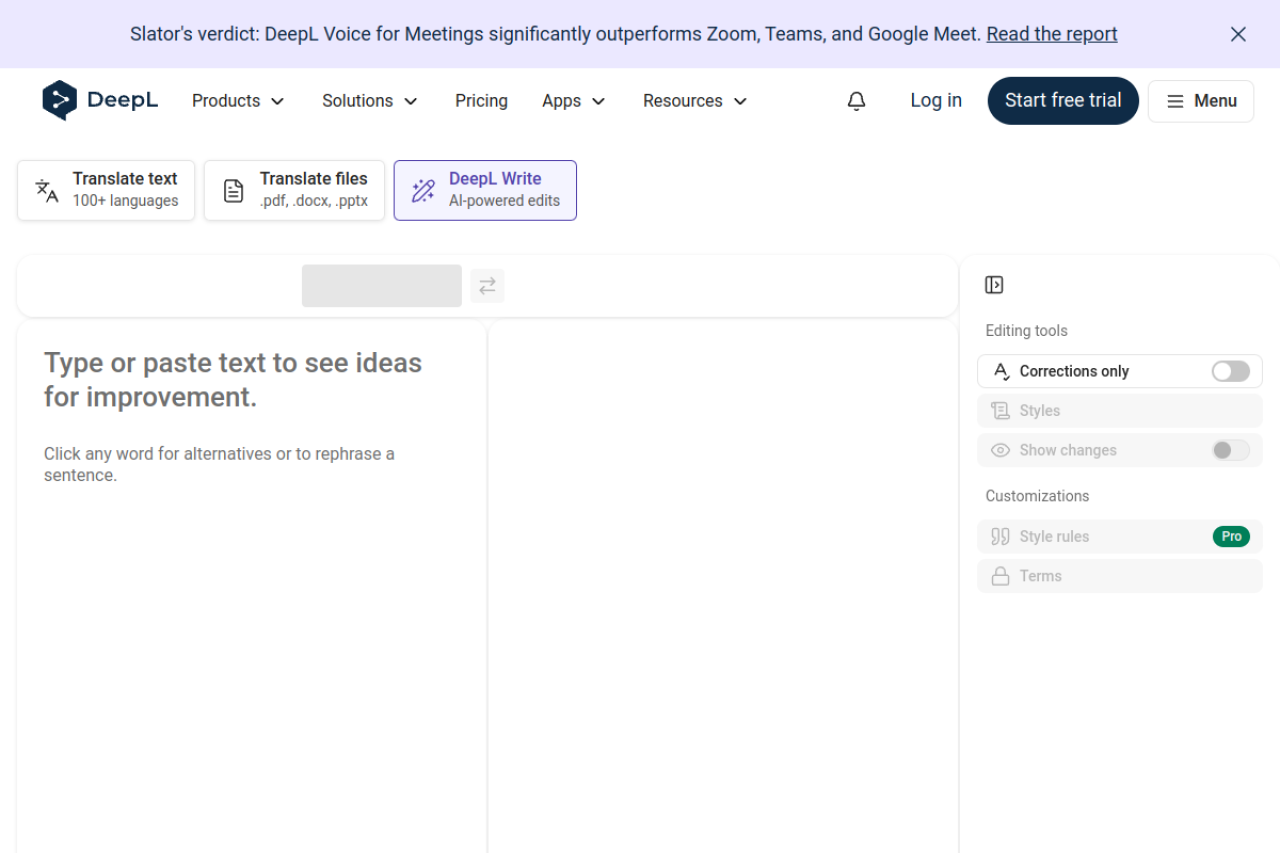The image size is (1280, 853).
Task: Click the Styles scroll icon
Action: tap(1000, 411)
